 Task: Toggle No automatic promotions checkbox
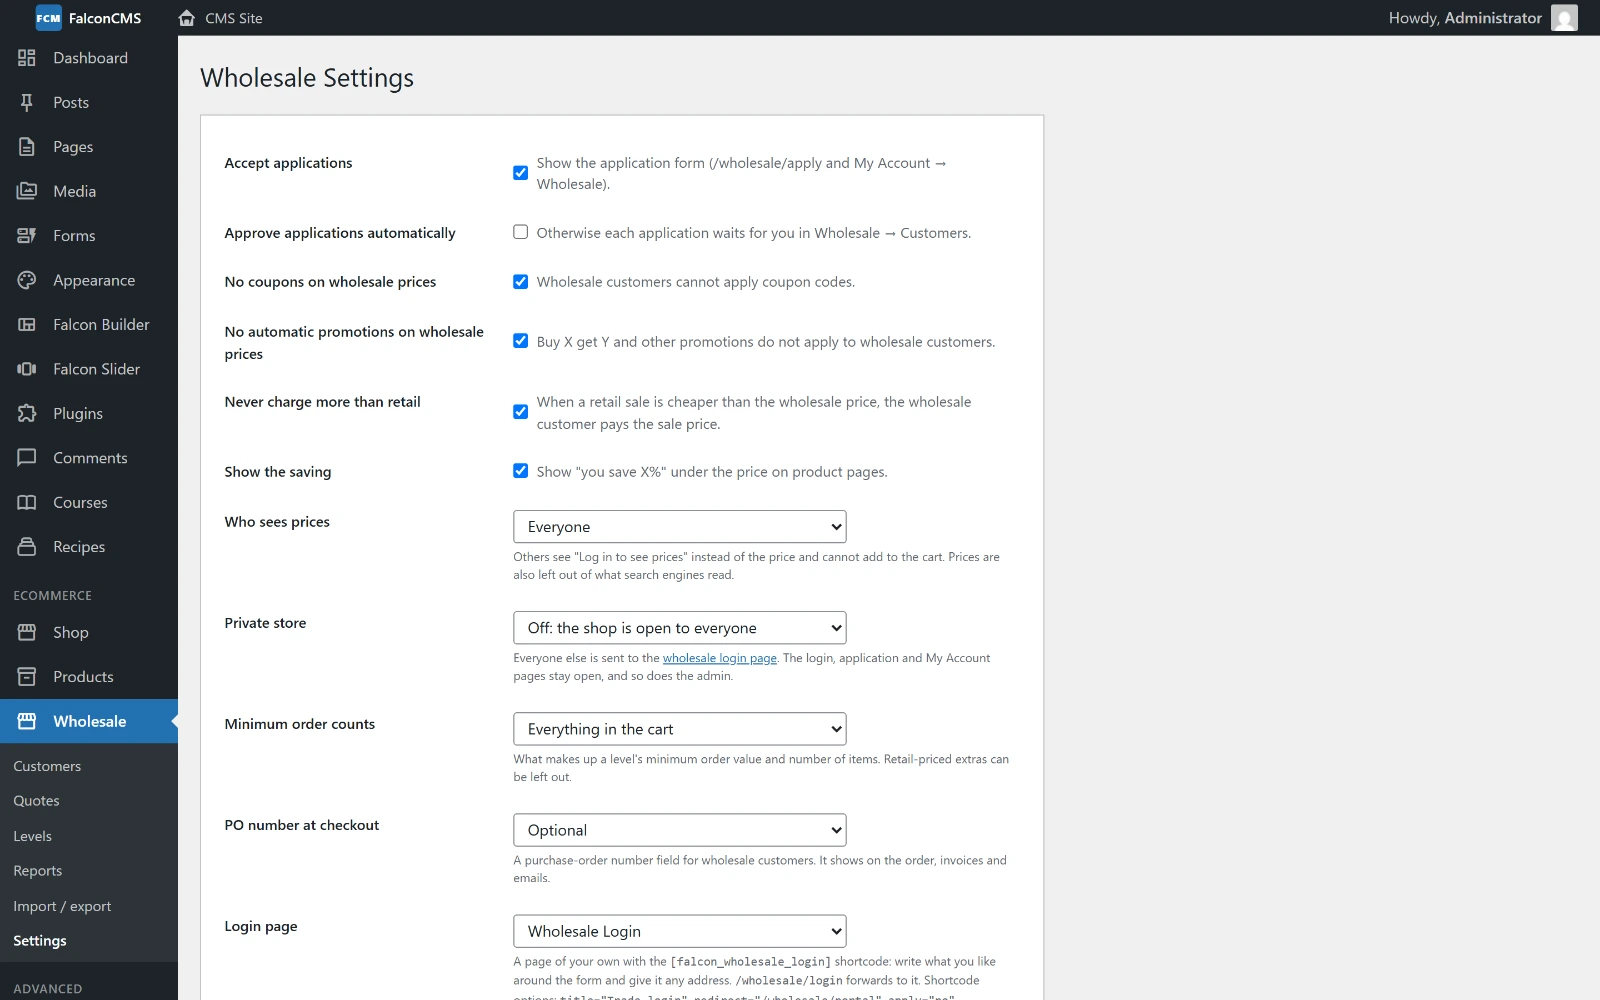pos(521,341)
